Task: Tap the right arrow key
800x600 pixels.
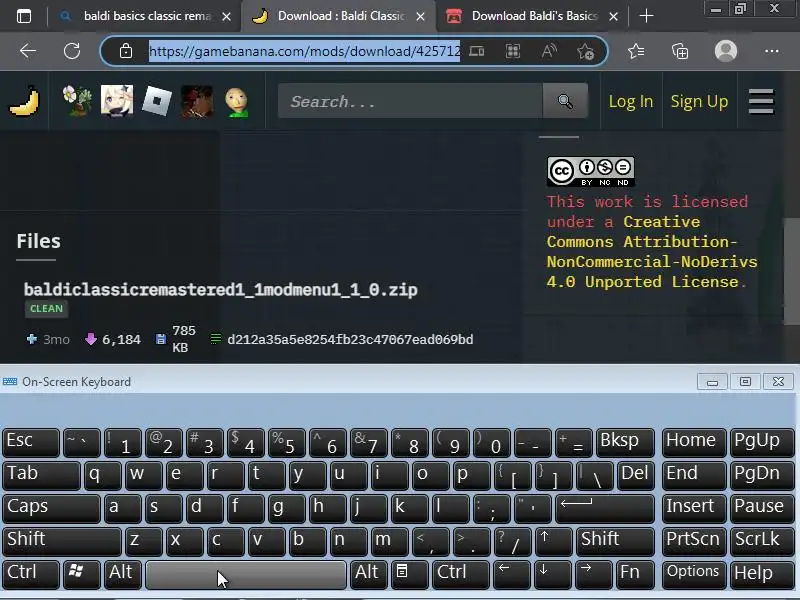Action: click(594, 574)
